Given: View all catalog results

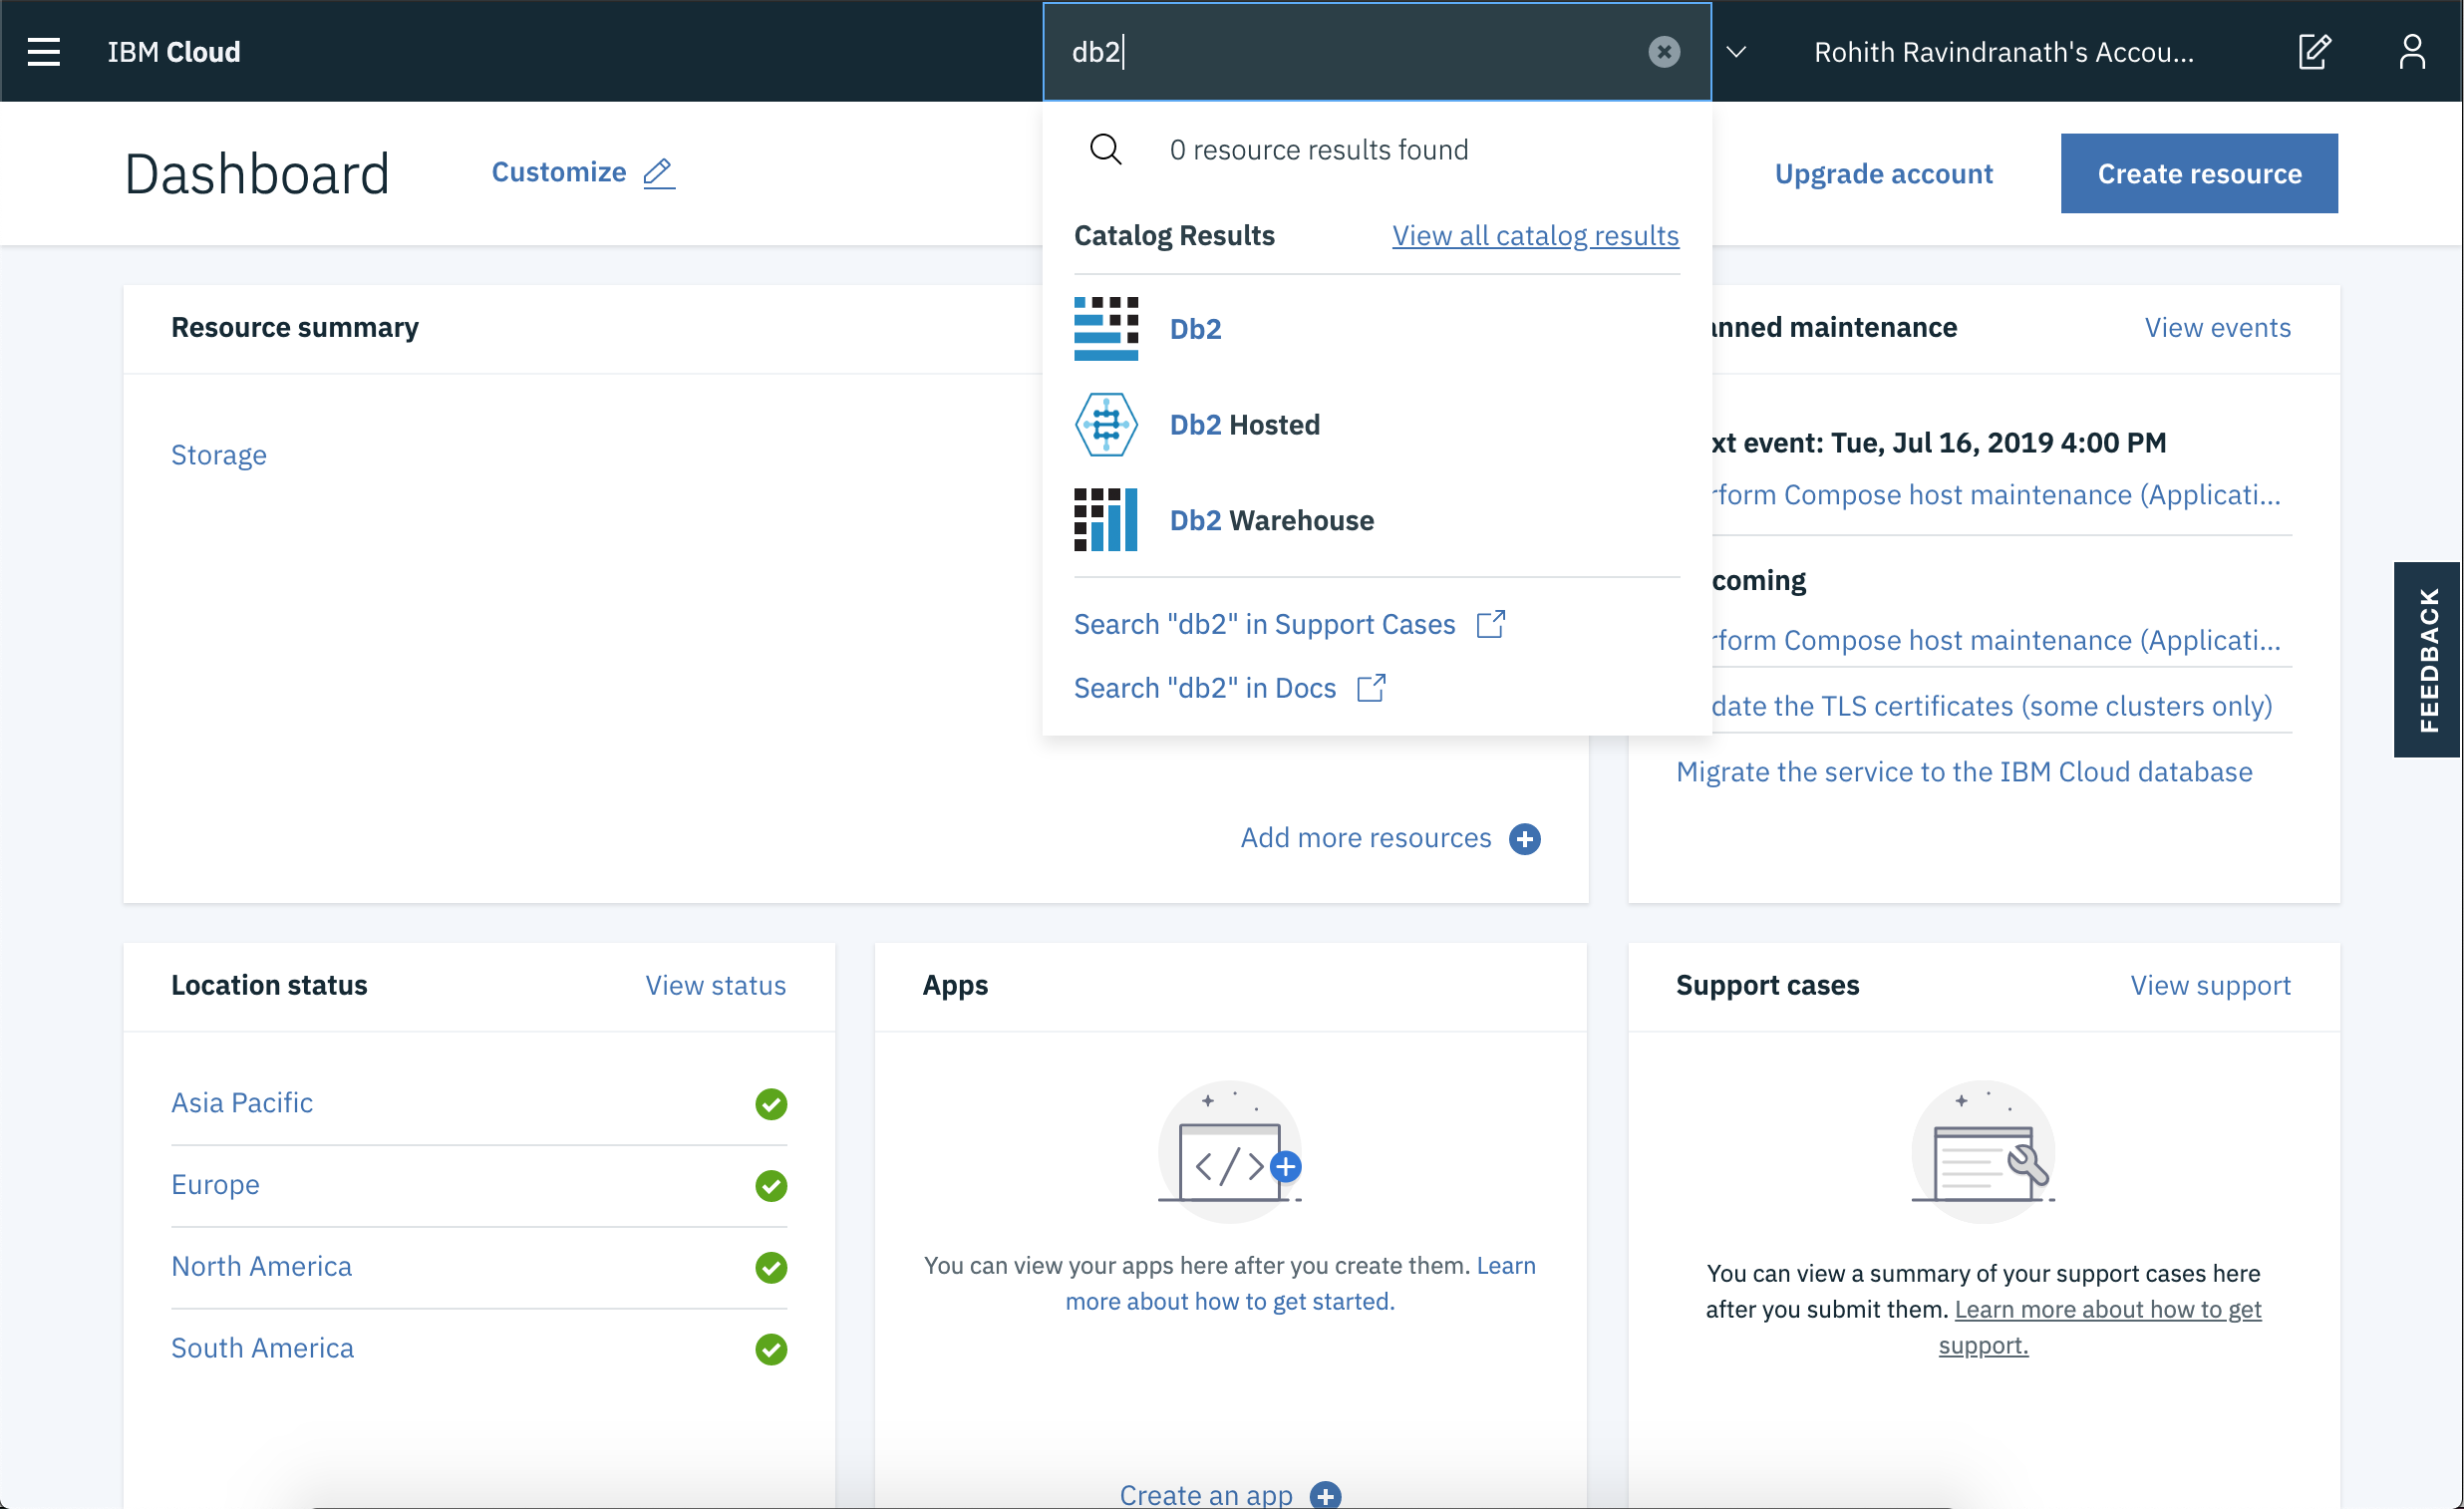Looking at the screenshot, I should [1535, 236].
